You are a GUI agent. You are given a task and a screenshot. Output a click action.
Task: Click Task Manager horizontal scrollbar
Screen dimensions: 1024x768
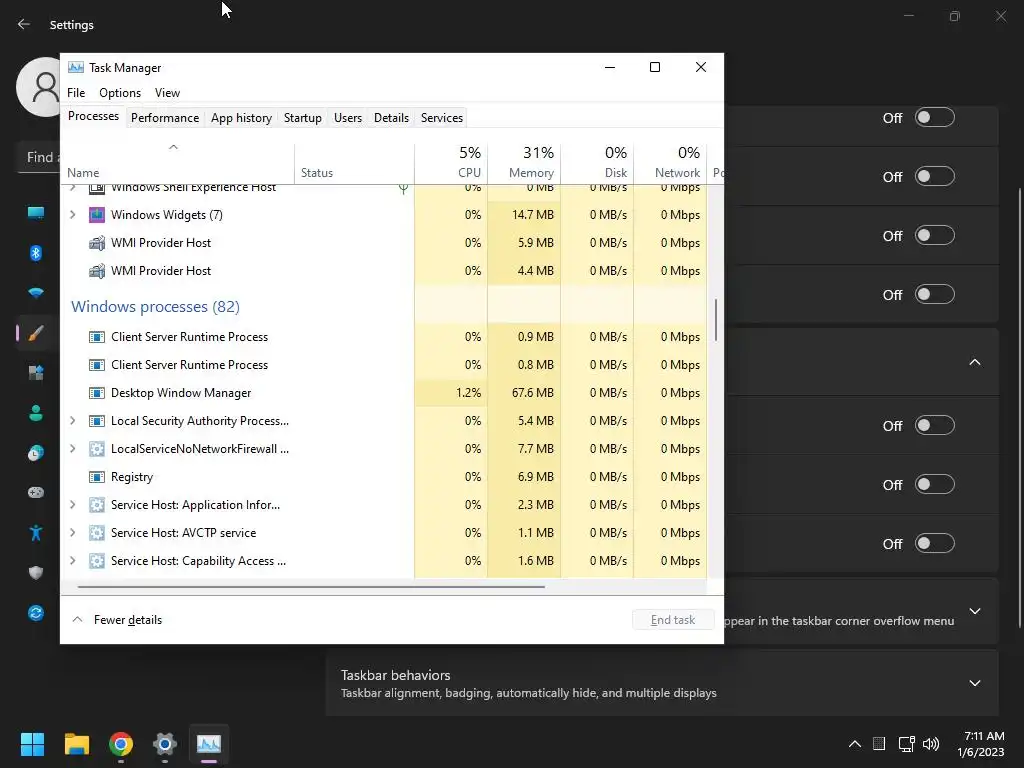(x=311, y=586)
